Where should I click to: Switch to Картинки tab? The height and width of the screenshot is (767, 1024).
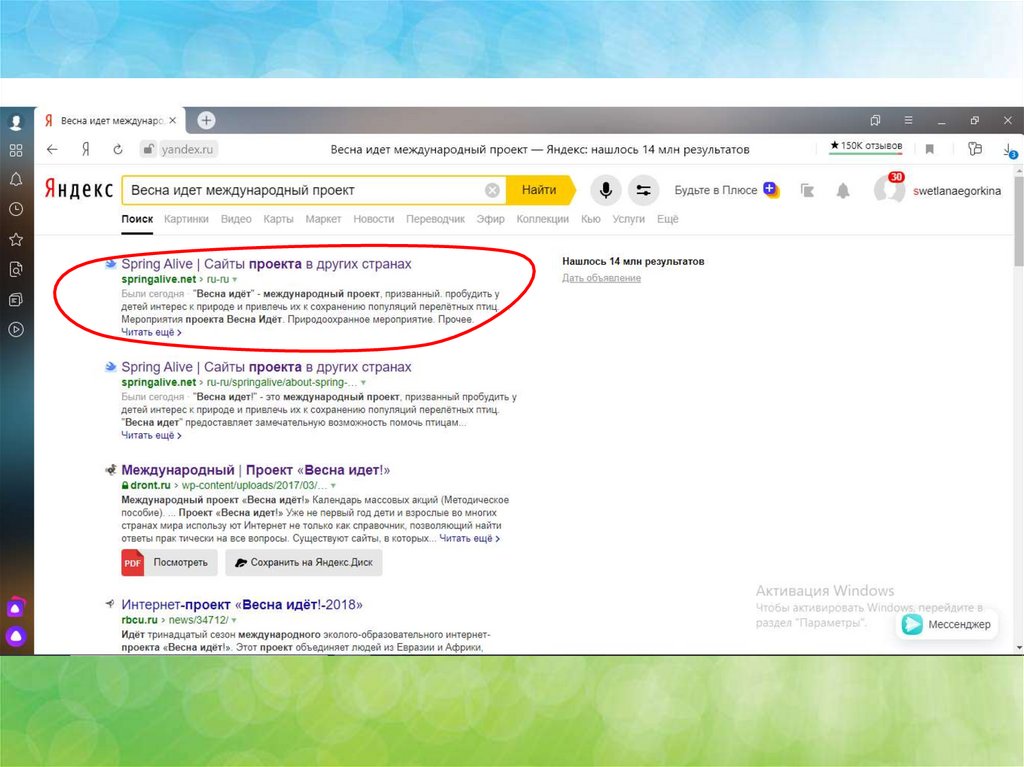tap(186, 219)
